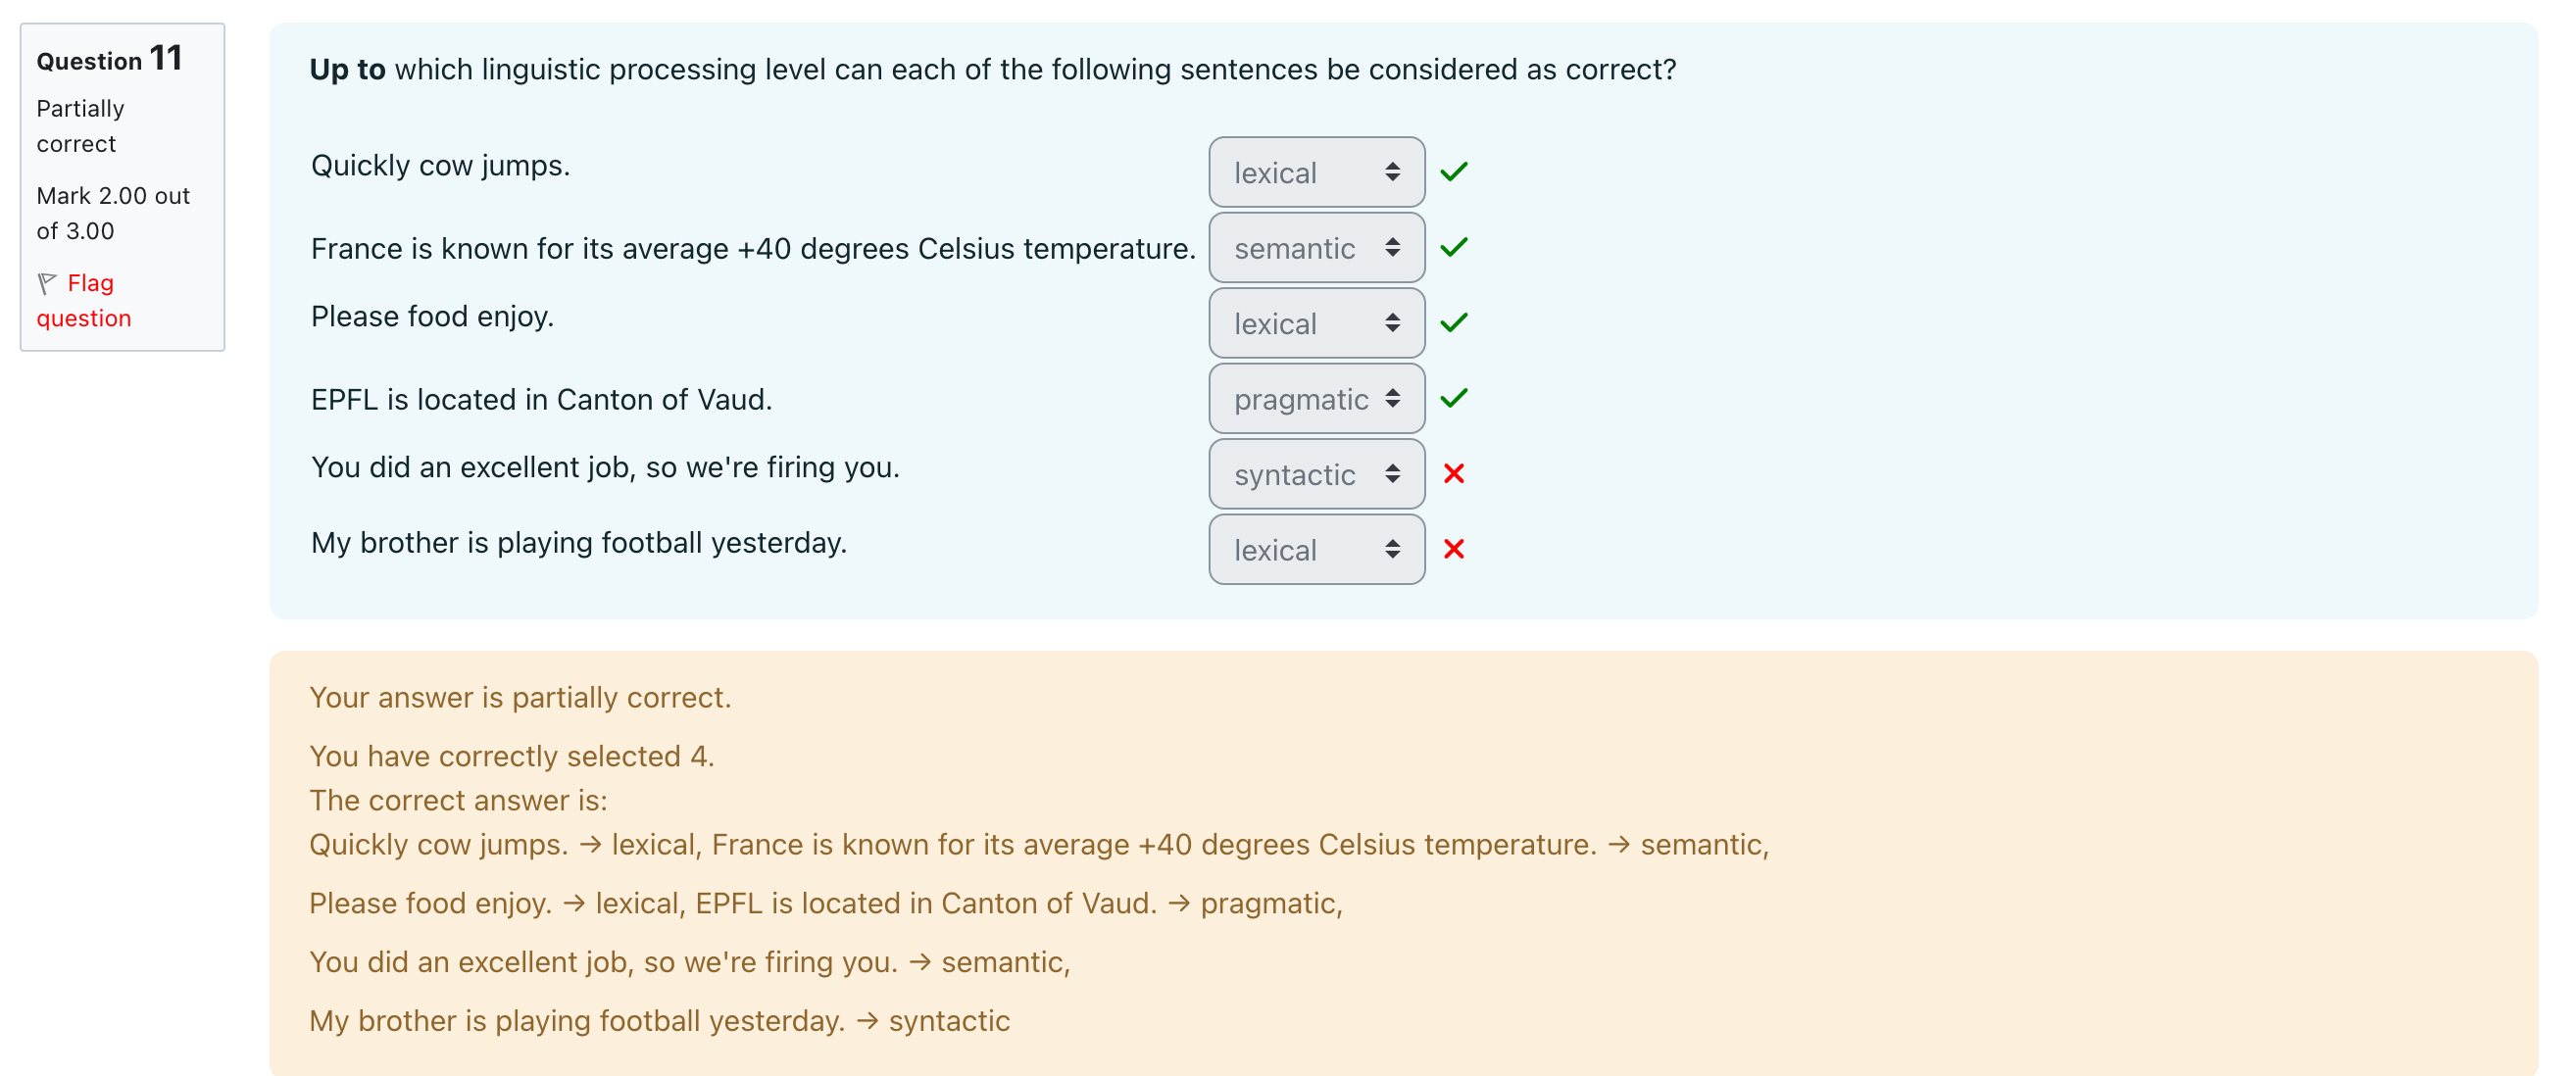Viewport: 2576px width, 1076px height.
Task: Open the dropdown for 'My brother is playing football'
Action: [x=1316, y=550]
